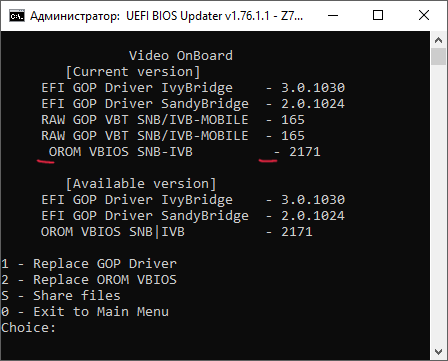Click the vertical scrollbar thumb
The width and height of the screenshot is (448, 361).
coord(438,56)
